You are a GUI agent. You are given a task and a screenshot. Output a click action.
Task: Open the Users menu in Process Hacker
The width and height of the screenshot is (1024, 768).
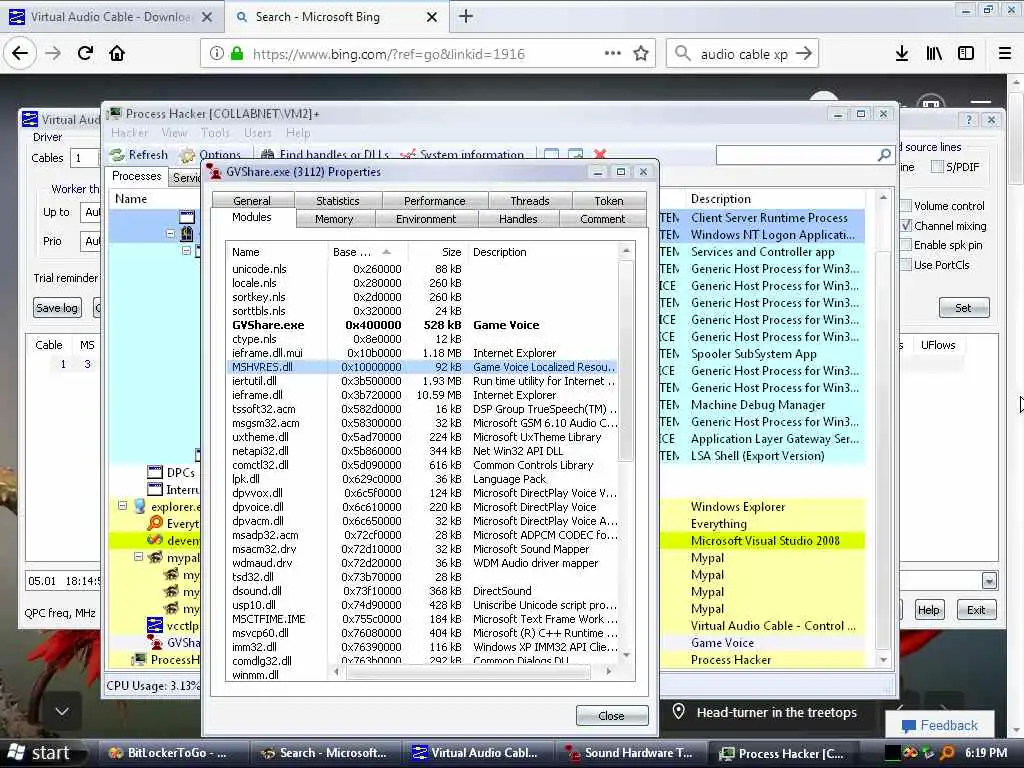[x=257, y=133]
